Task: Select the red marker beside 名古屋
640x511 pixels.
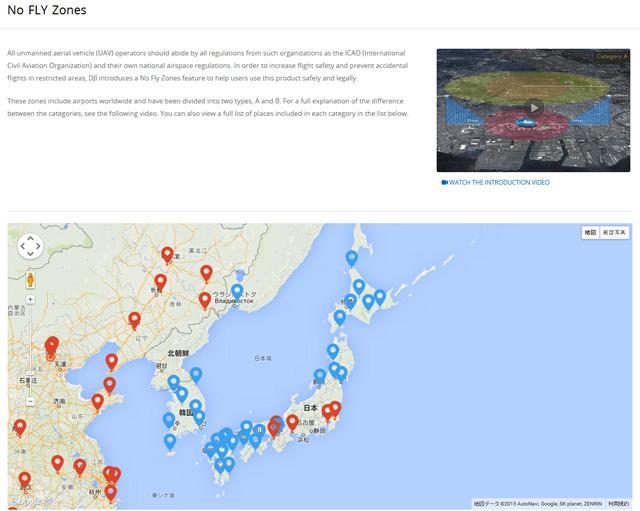Action: 292,423
